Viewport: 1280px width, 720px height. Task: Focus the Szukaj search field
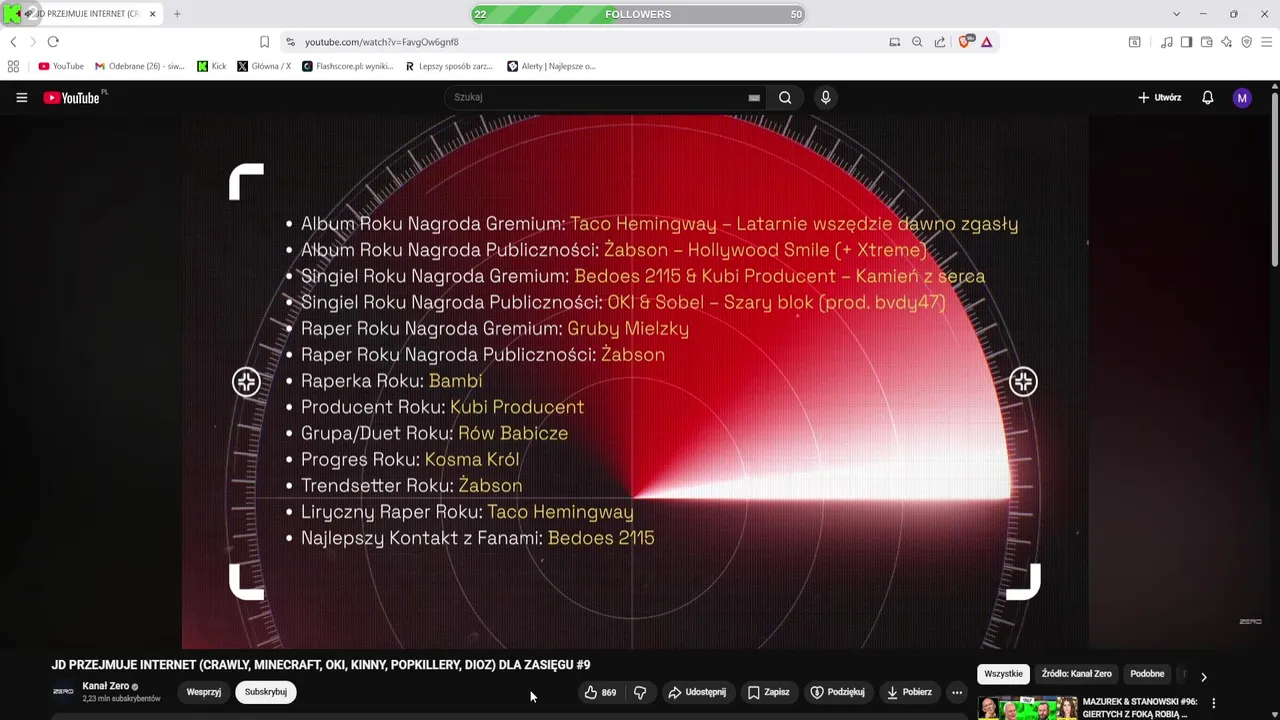[600, 97]
